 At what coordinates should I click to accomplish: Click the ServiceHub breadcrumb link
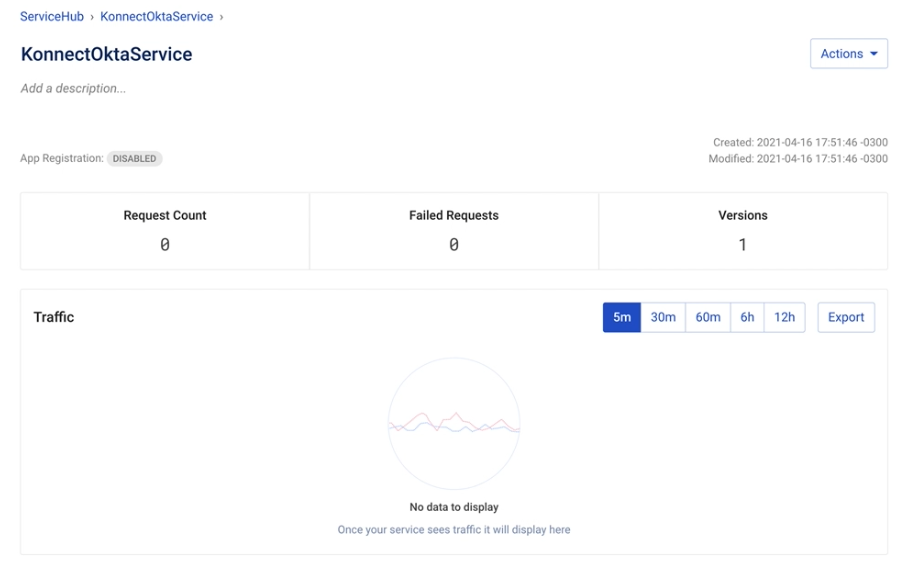click(52, 17)
